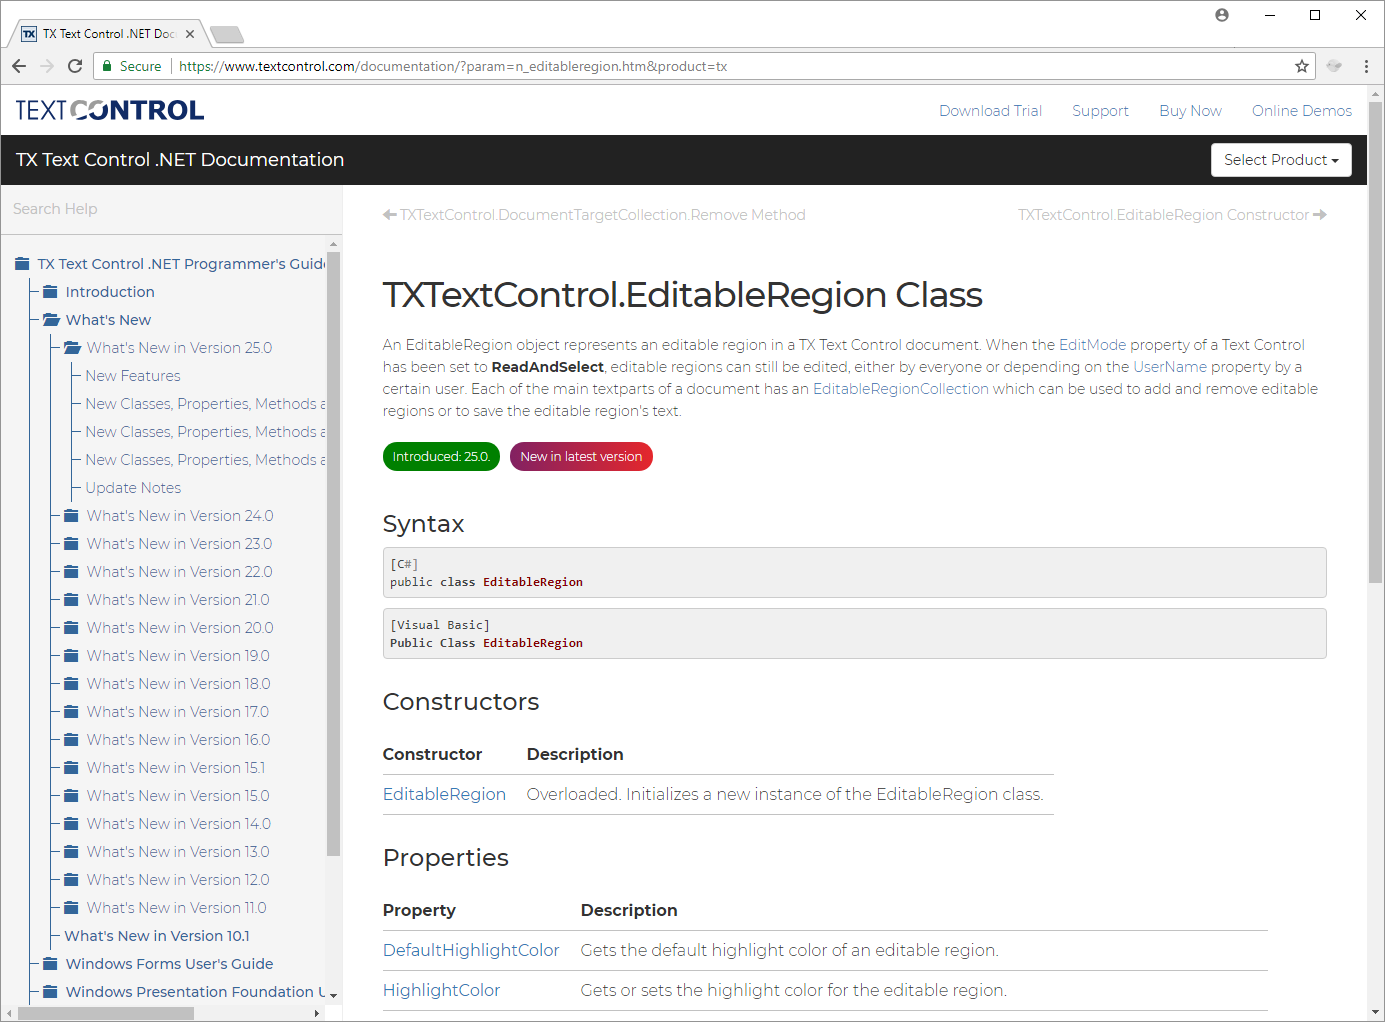This screenshot has width=1385, height=1022.
Task: Open the Online Demos menu link
Action: coord(1302,111)
